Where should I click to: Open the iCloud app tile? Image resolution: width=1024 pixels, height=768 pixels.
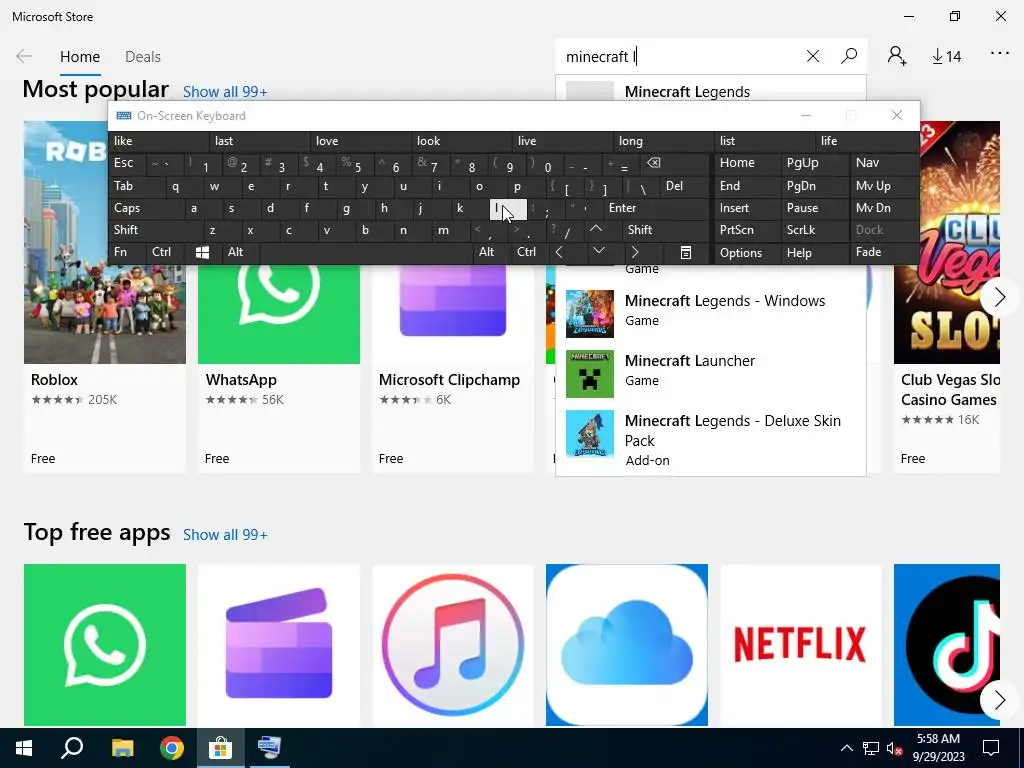point(627,645)
